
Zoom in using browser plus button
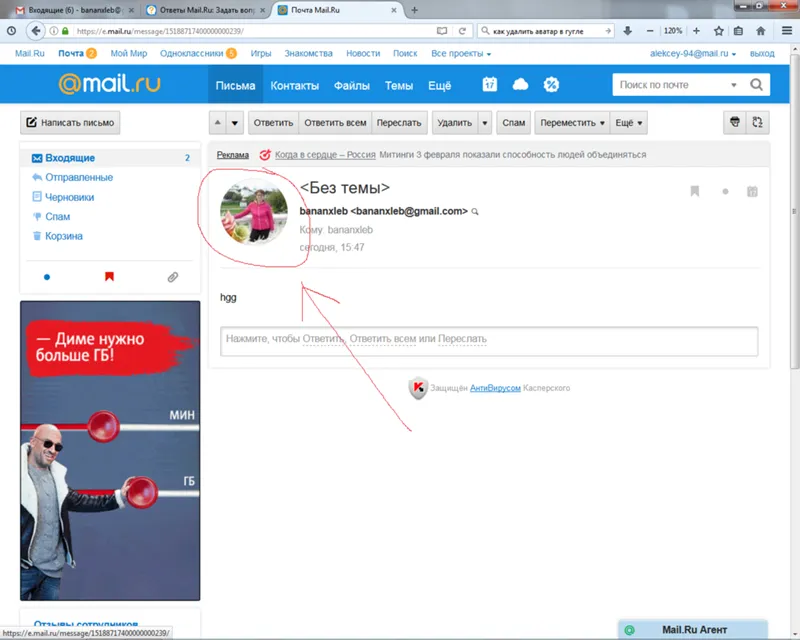tap(696, 31)
